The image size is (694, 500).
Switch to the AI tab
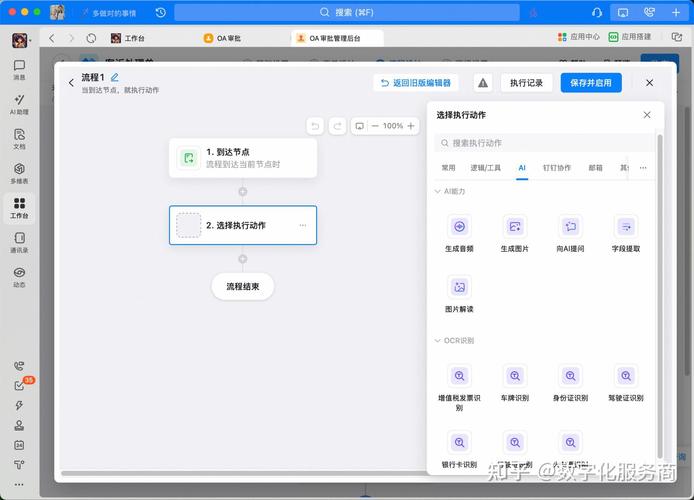(x=522, y=168)
